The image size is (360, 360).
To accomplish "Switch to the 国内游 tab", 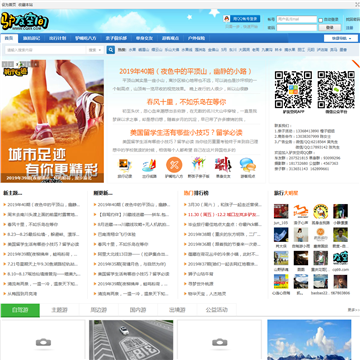I will [x=138, y=310].
